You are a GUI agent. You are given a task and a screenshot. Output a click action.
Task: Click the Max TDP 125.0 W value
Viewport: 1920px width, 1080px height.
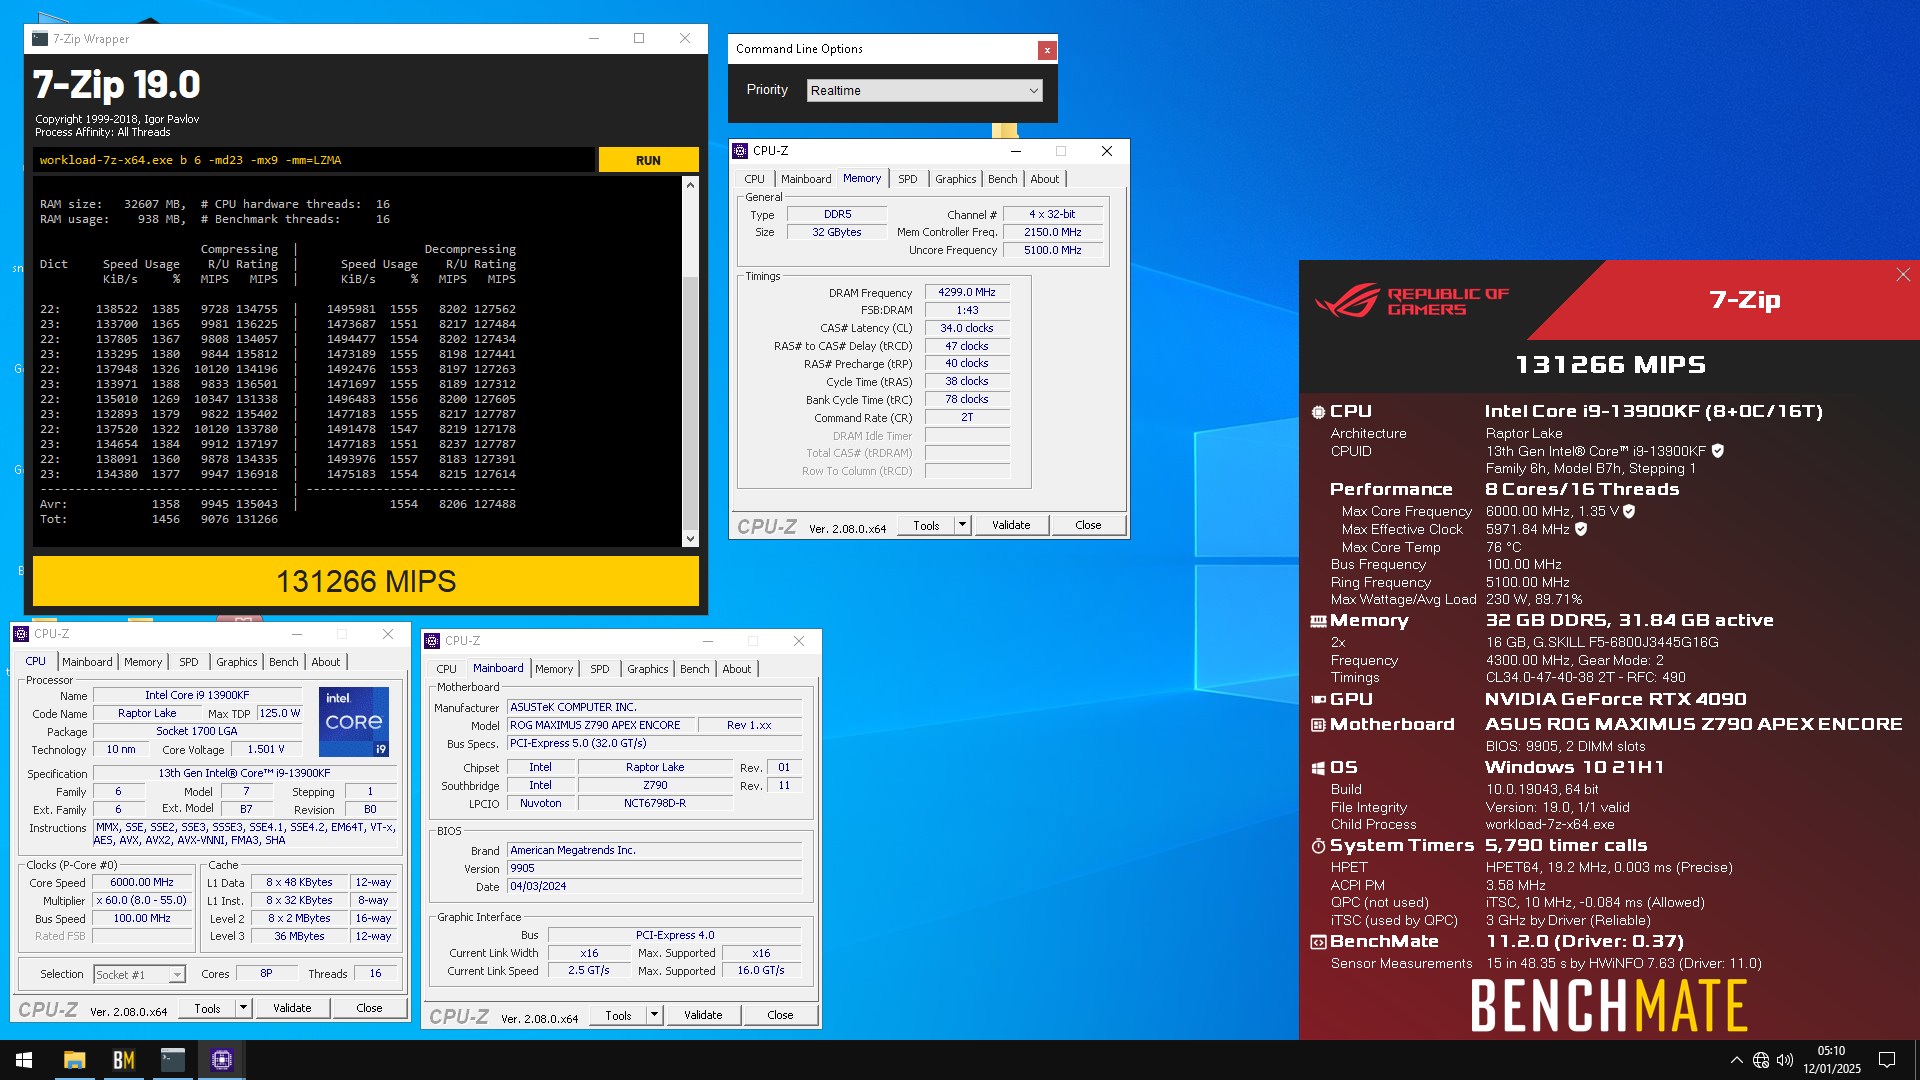(279, 713)
